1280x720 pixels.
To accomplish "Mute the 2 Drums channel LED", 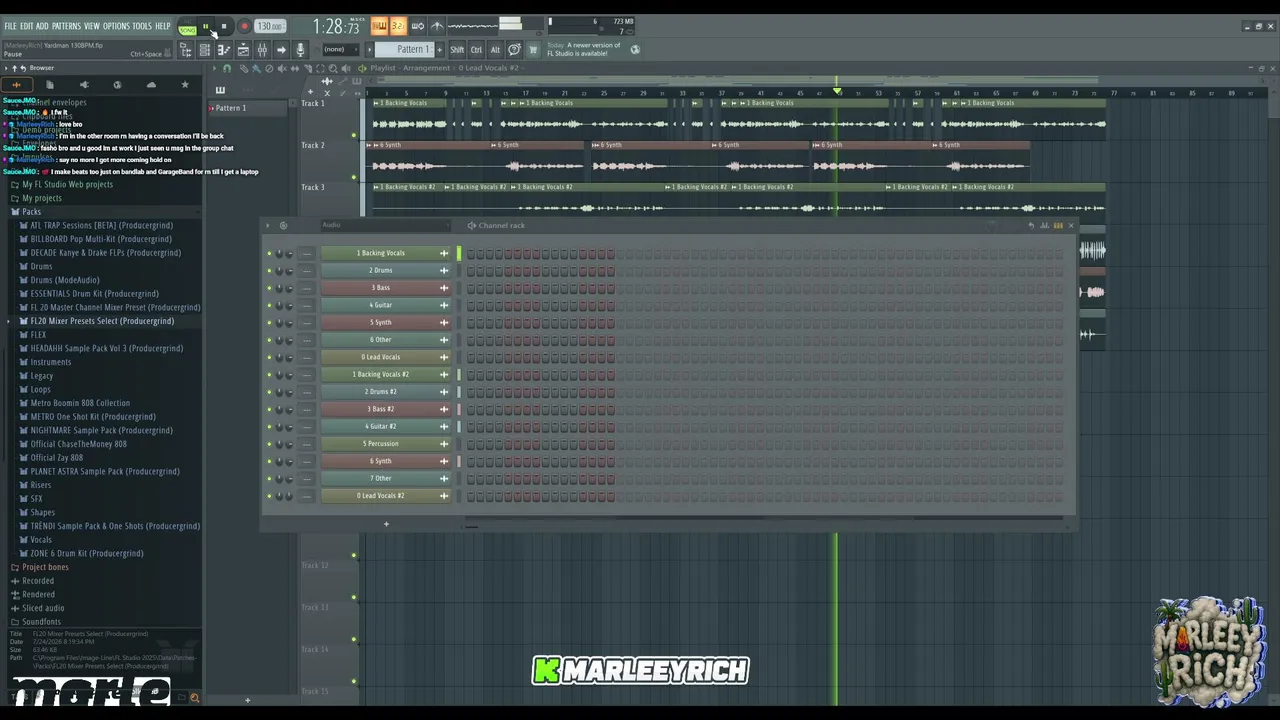I will [269, 271].
